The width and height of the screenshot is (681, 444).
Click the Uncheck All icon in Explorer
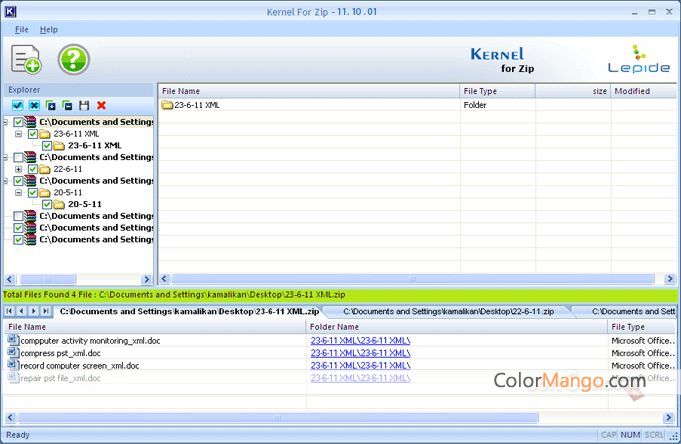(x=34, y=105)
